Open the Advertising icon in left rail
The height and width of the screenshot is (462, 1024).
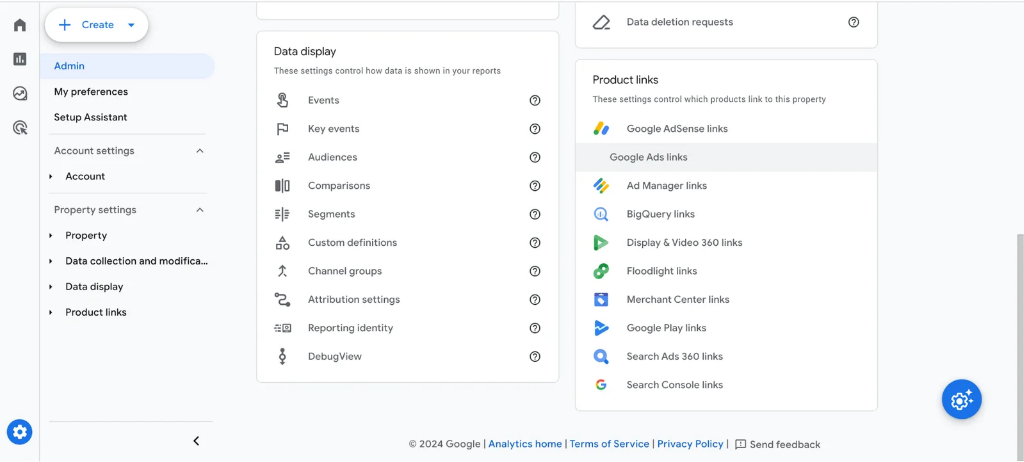20,127
